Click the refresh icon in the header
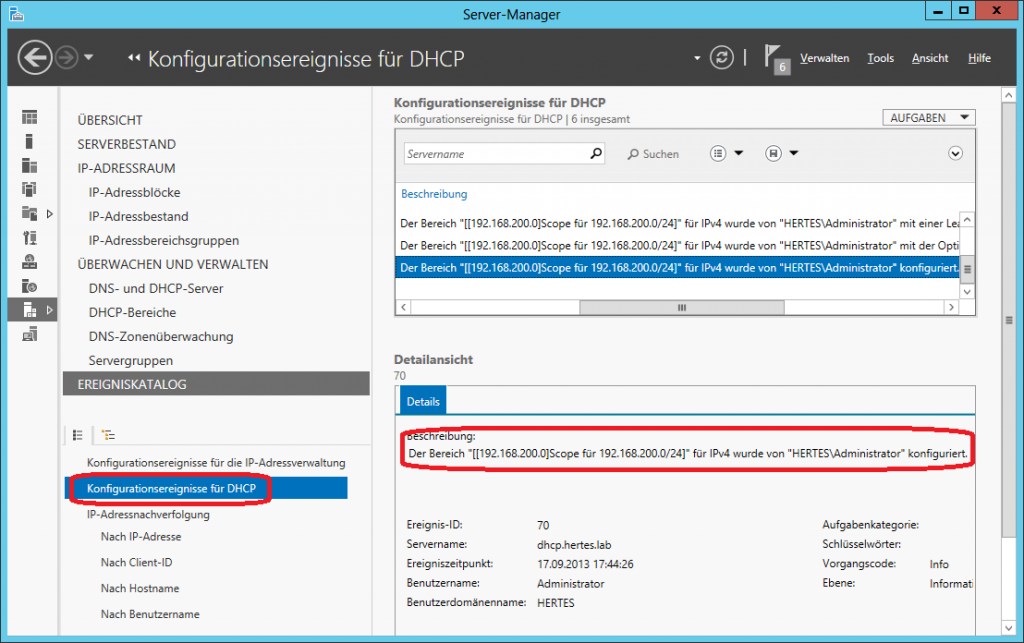1024x643 pixels. (721, 57)
